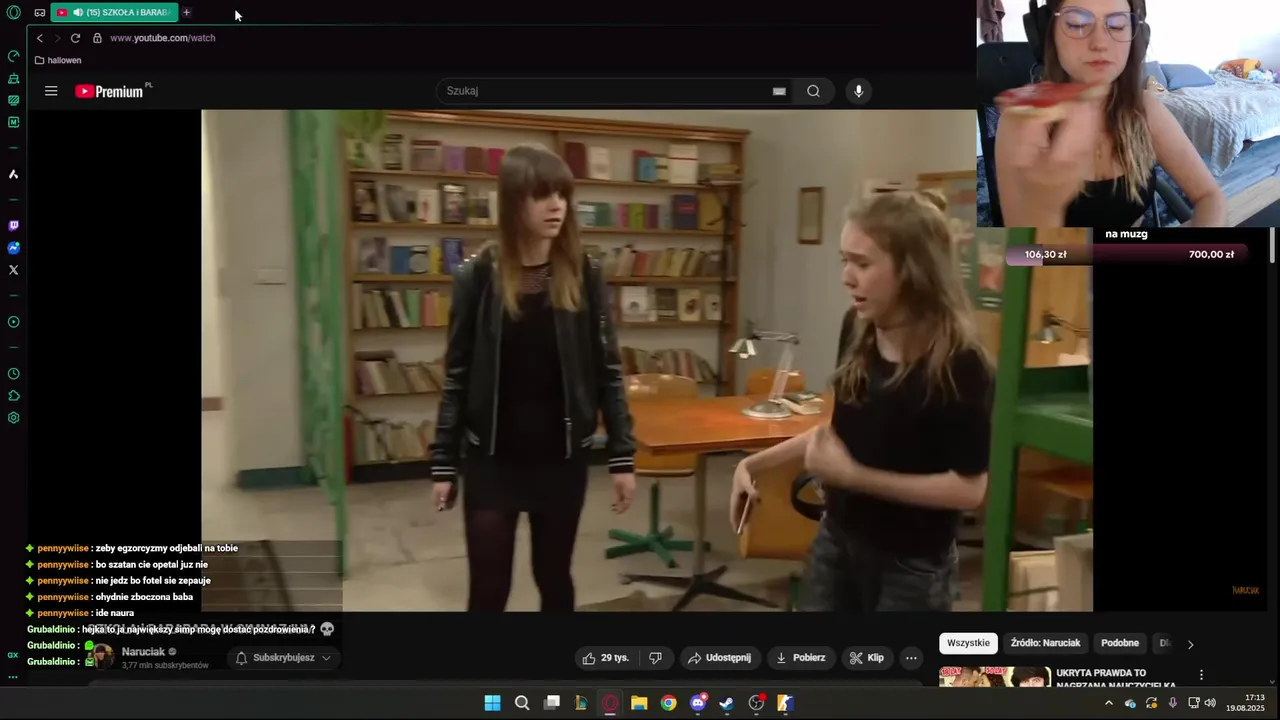Open Discord from the taskbar

coord(698,703)
